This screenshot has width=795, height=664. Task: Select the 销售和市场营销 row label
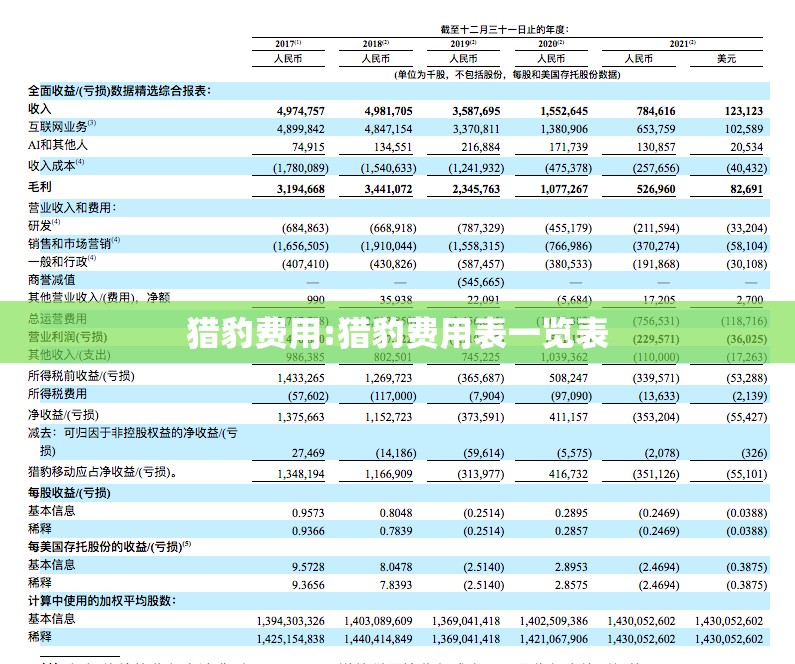click(74, 243)
